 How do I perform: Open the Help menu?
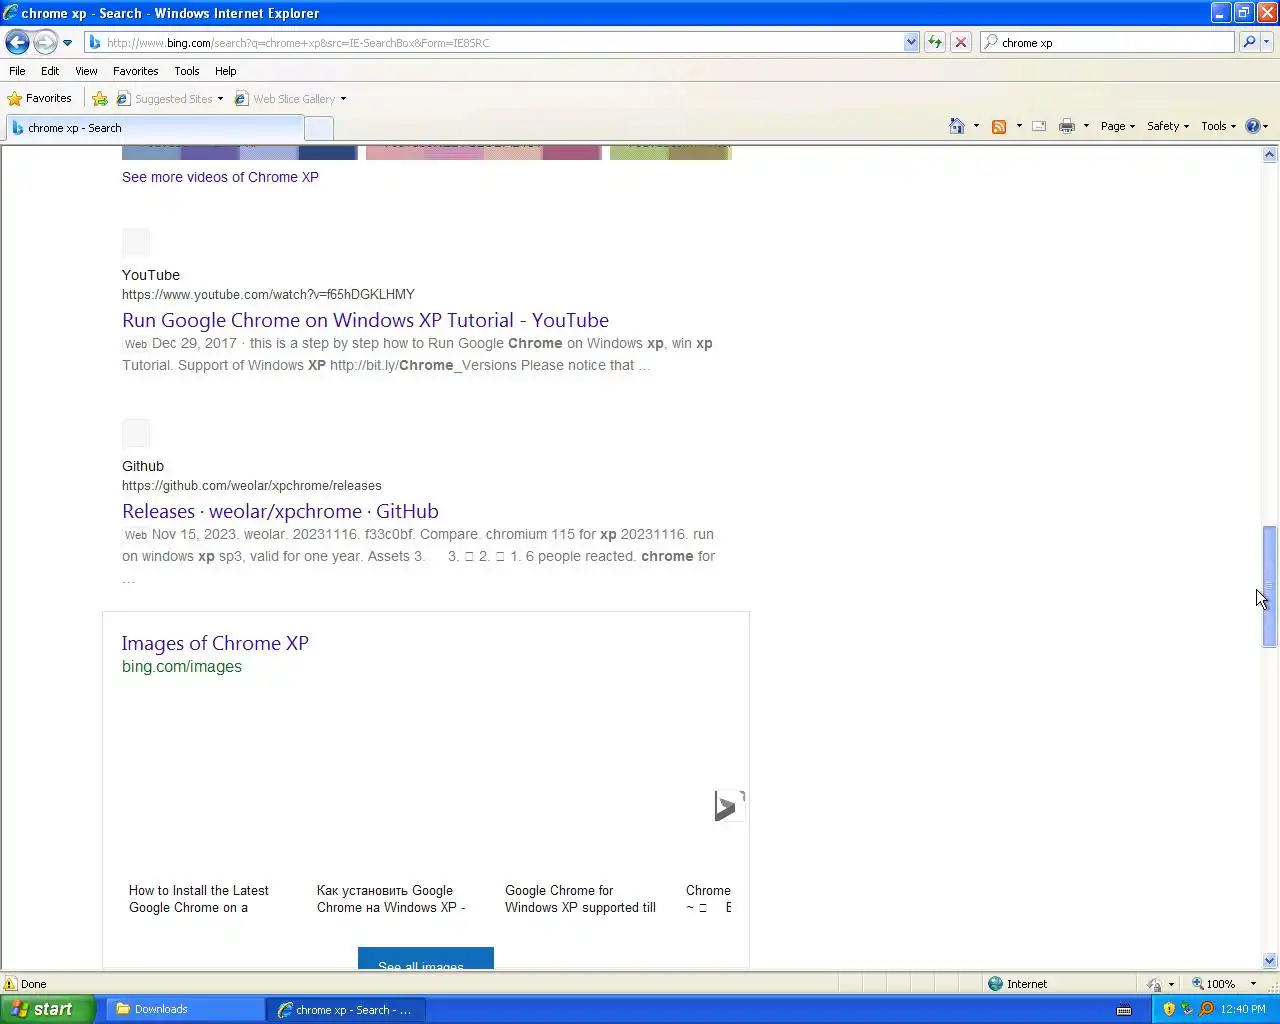coord(225,71)
